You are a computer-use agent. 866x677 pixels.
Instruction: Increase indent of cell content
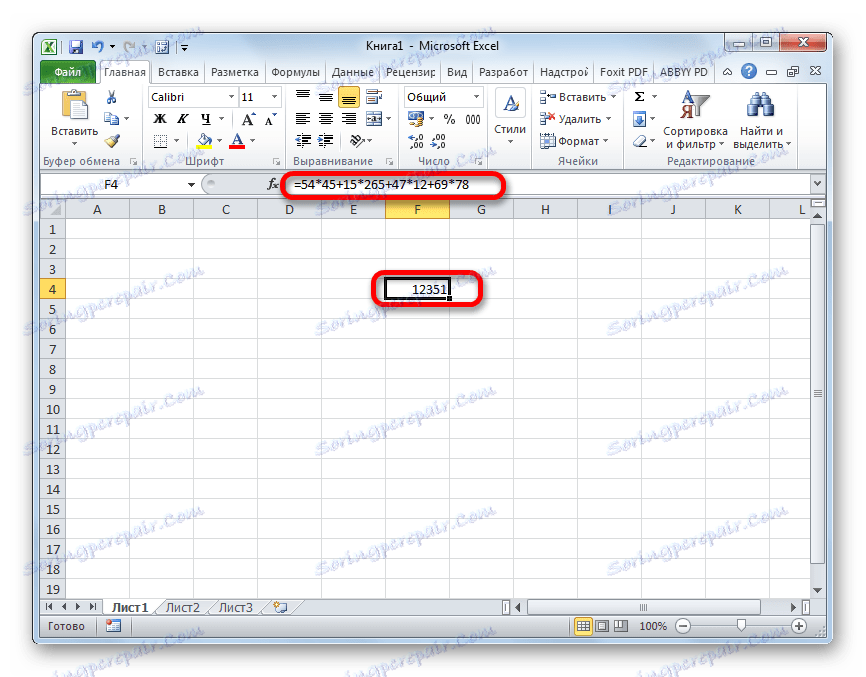click(325, 141)
